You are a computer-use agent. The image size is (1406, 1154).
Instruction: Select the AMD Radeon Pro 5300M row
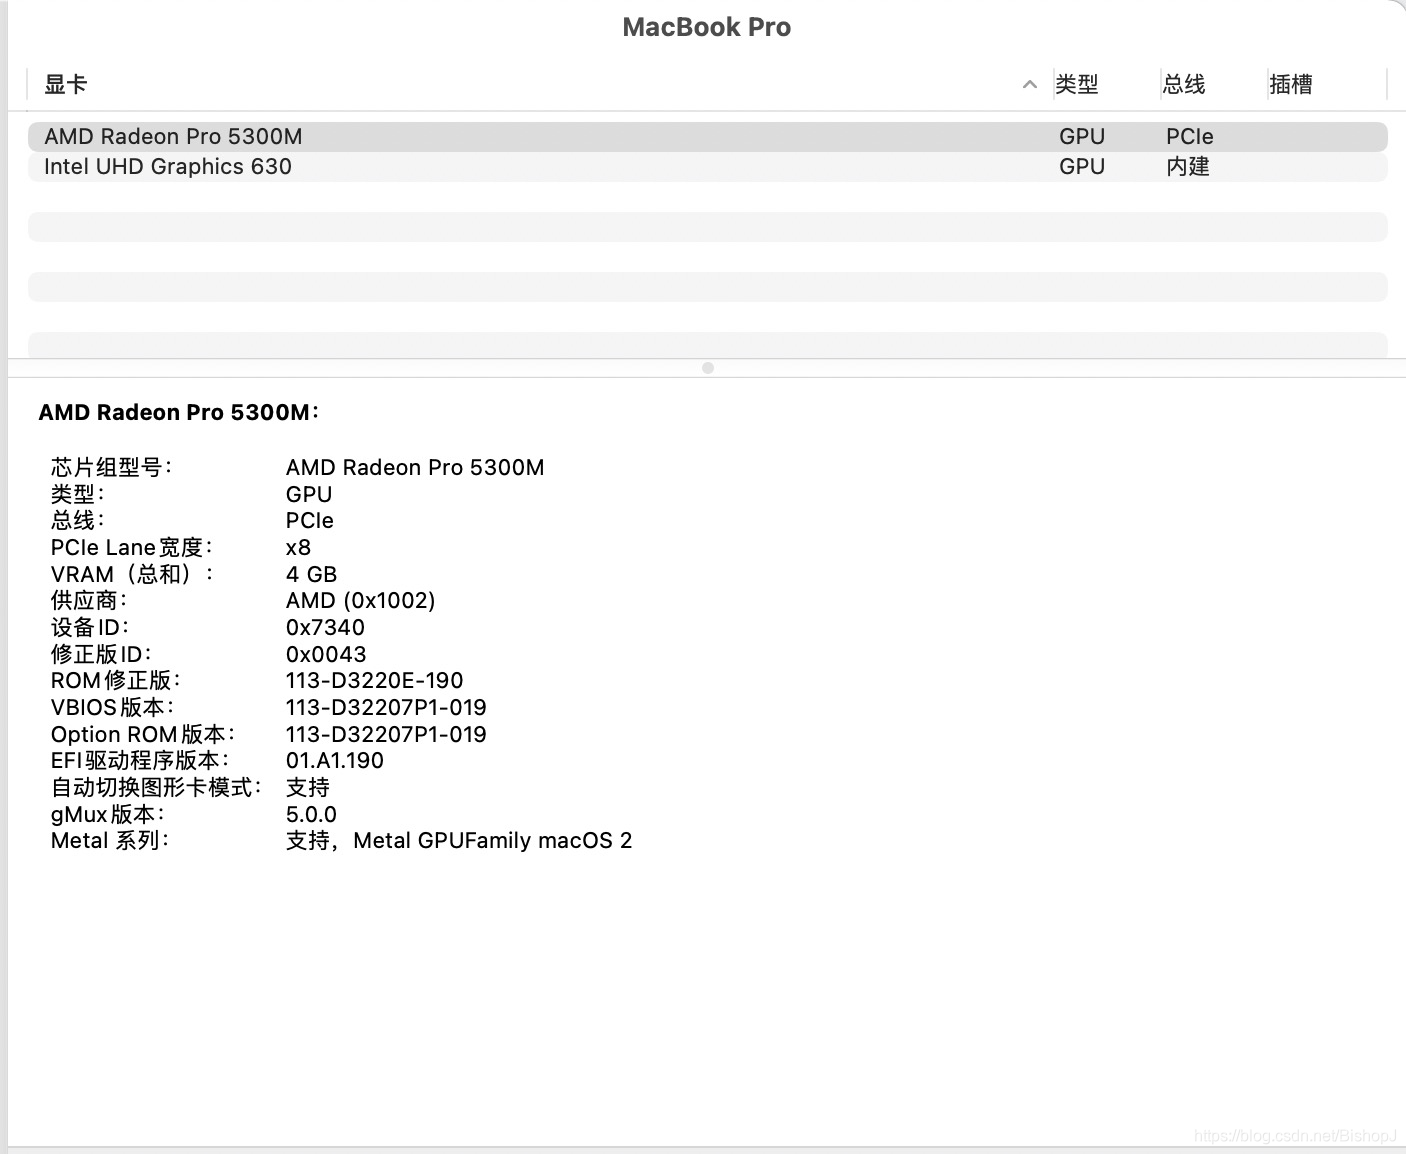click(x=707, y=137)
